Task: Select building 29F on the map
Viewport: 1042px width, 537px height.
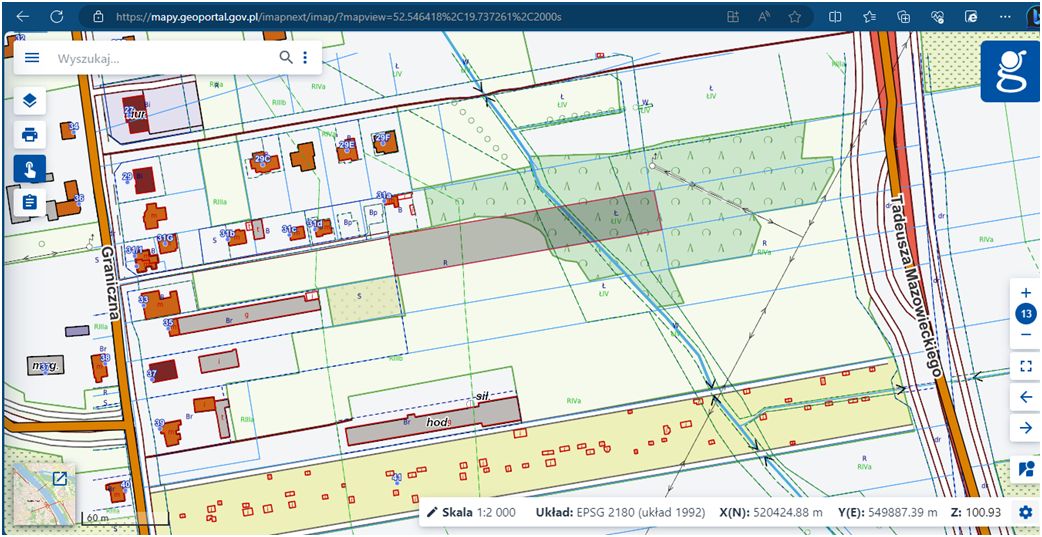Action: click(x=384, y=142)
